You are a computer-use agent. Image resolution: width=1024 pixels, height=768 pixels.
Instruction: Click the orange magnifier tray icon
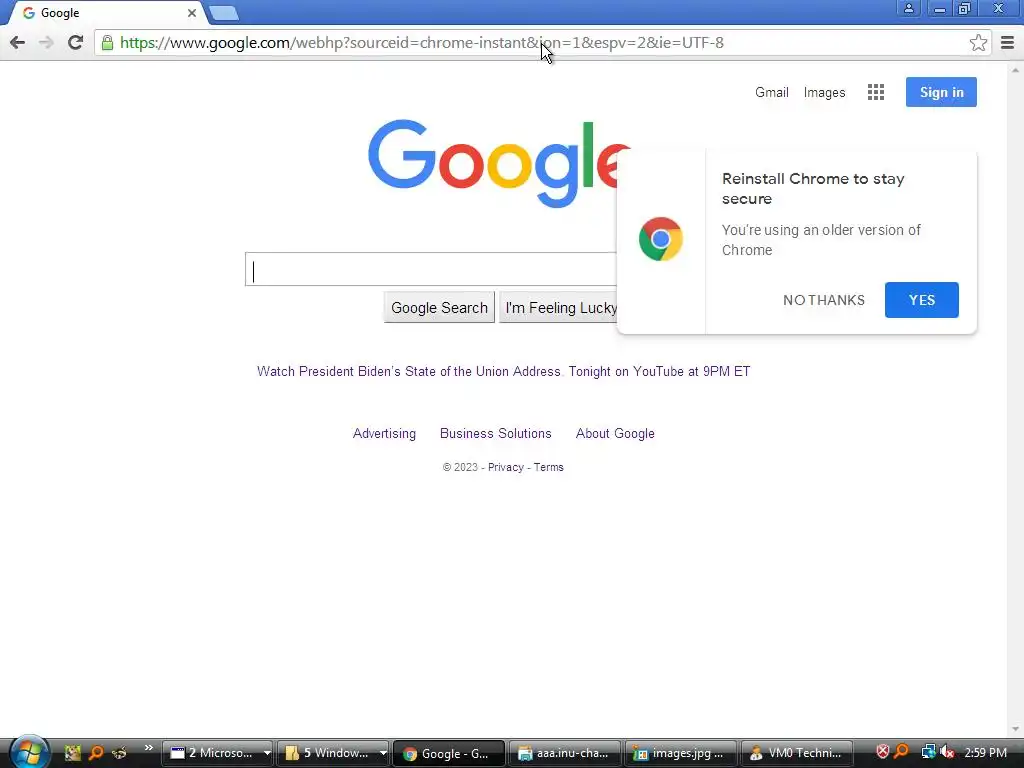tap(901, 752)
